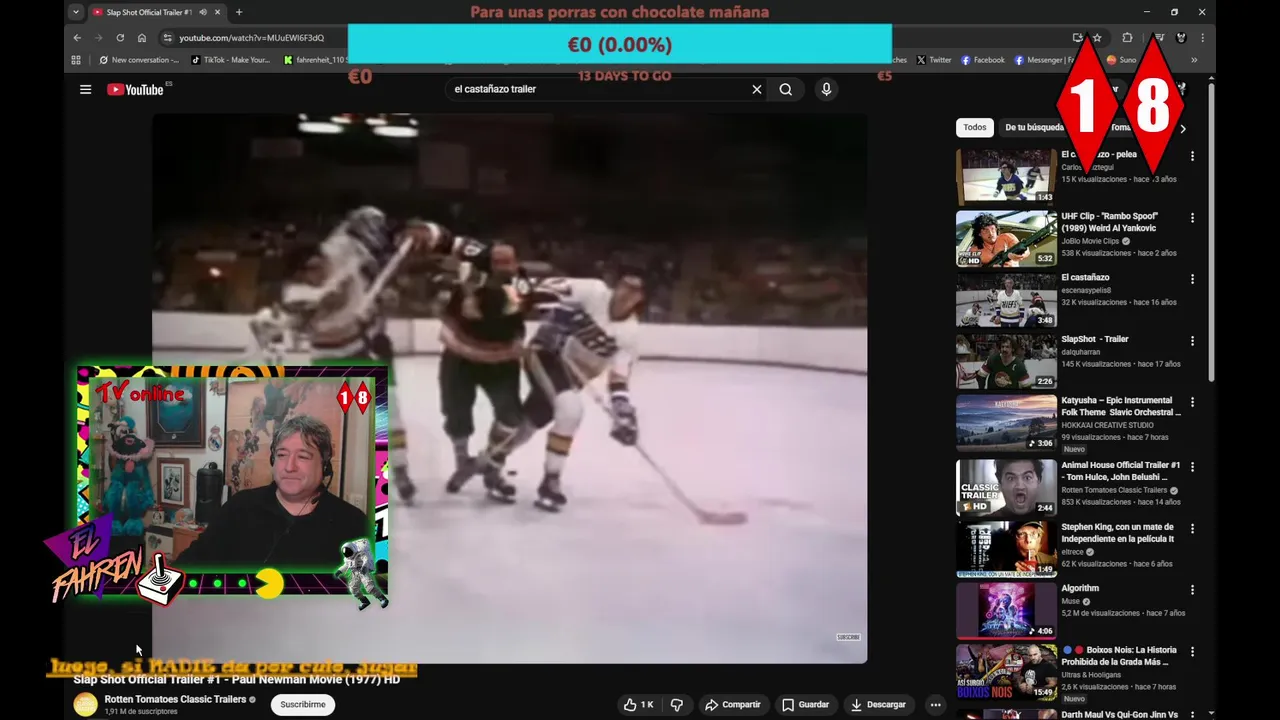Open the Twitter bookmark
The image size is (1280, 720).
click(x=934, y=60)
